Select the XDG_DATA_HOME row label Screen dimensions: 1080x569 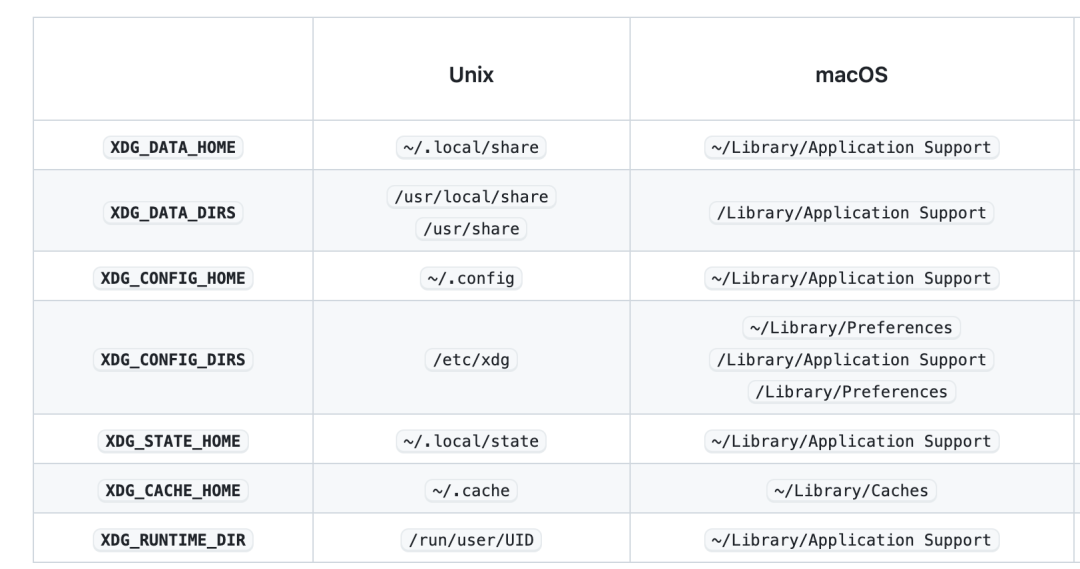click(173, 147)
